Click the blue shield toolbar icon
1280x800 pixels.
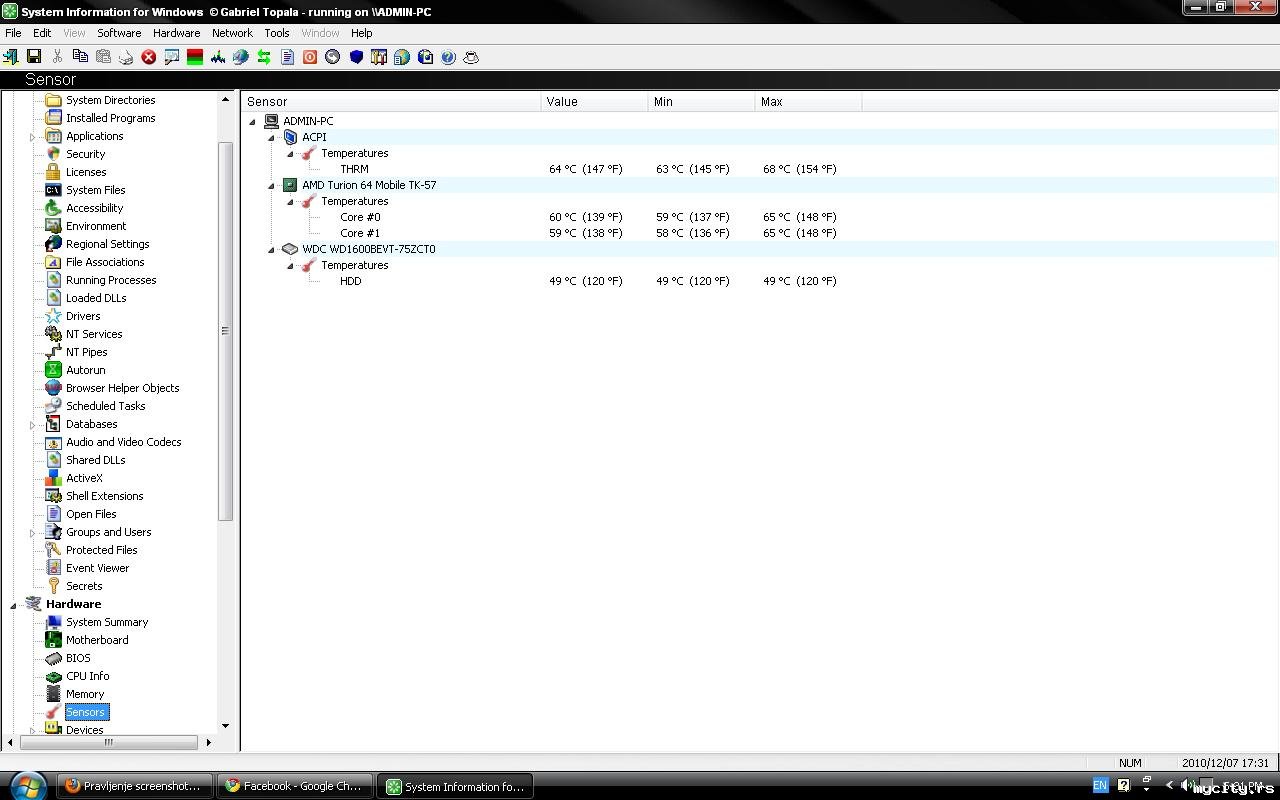click(x=356, y=57)
